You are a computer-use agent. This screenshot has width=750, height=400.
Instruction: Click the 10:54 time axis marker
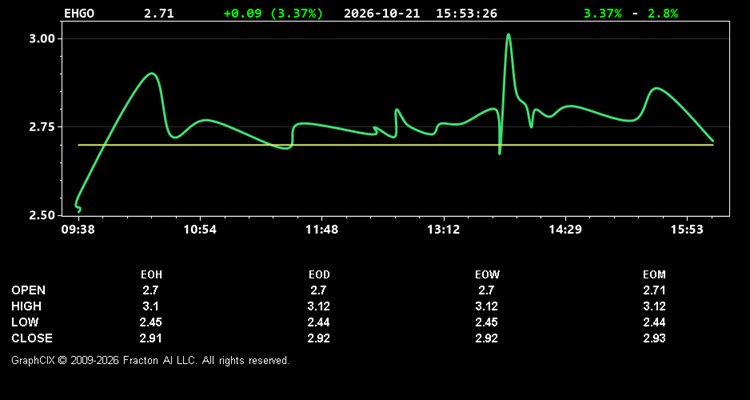point(200,230)
